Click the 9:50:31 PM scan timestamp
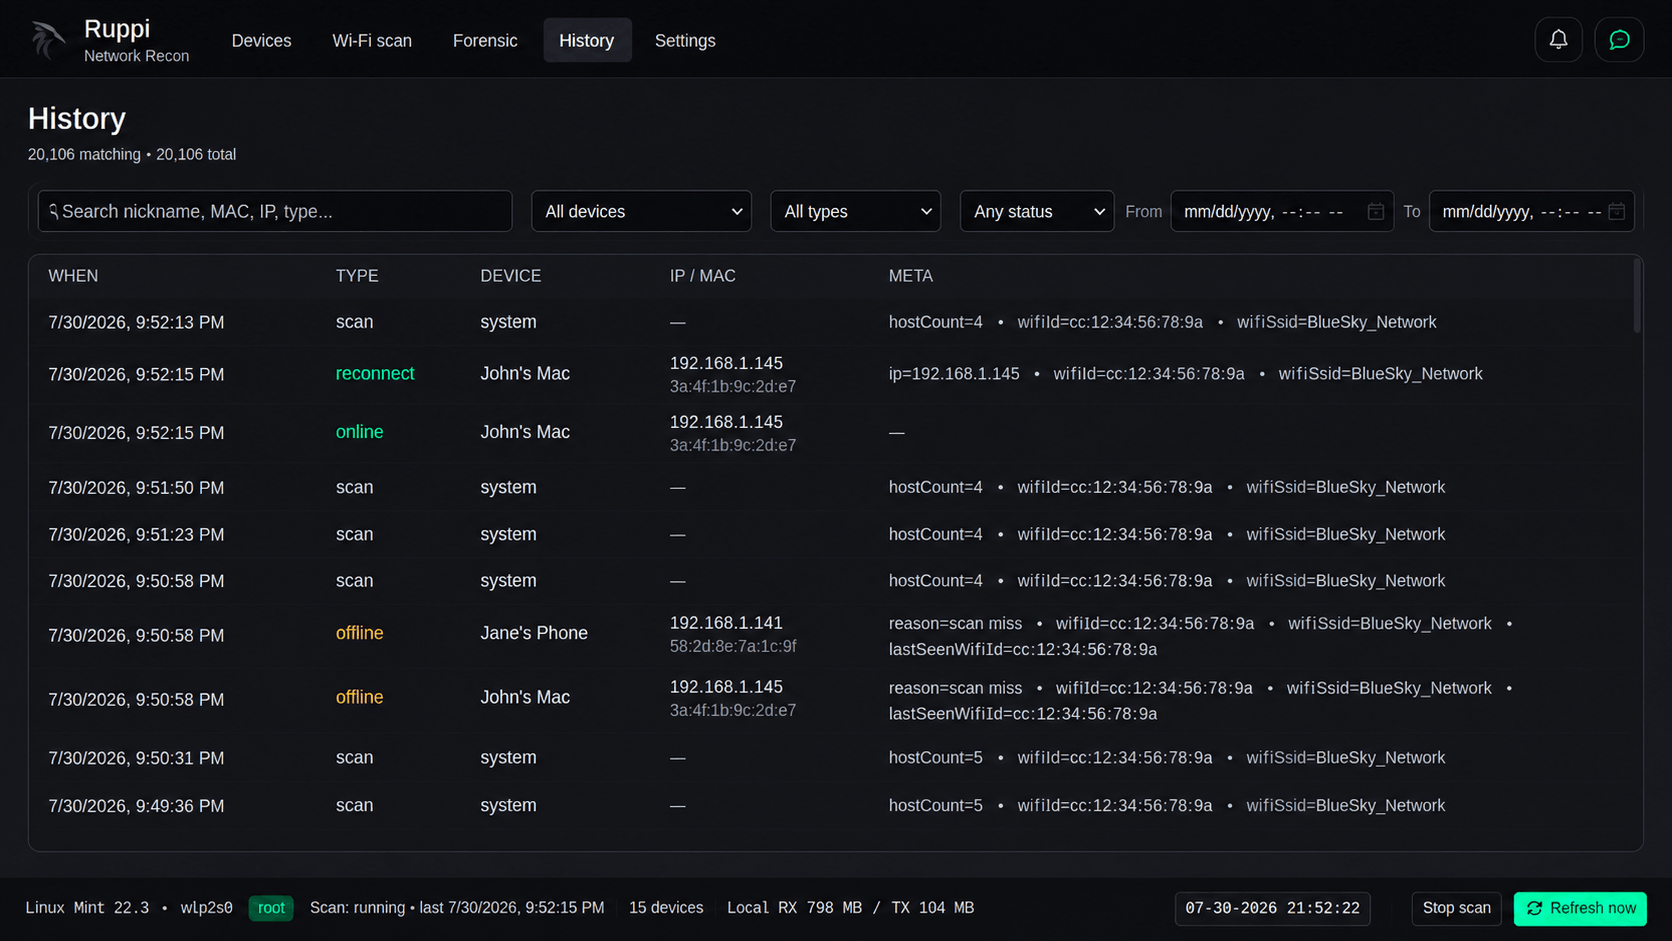The image size is (1672, 941). 136,758
